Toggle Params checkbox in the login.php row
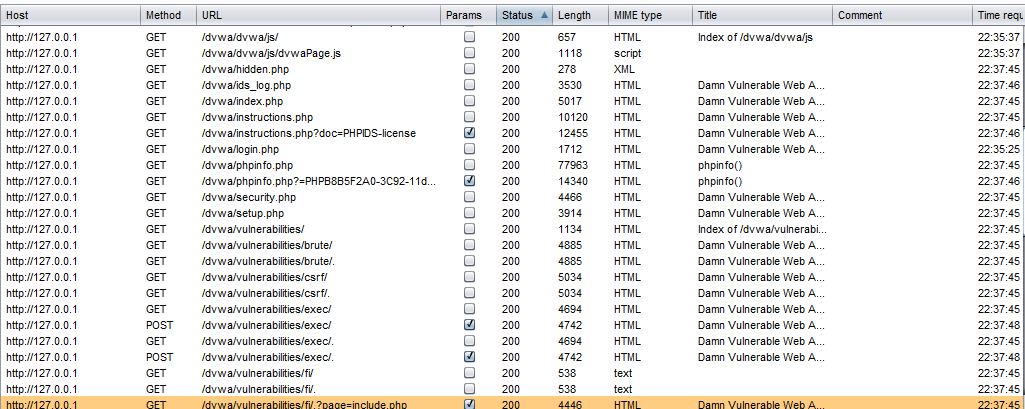Viewport: 1025px width, 409px height. click(469, 149)
